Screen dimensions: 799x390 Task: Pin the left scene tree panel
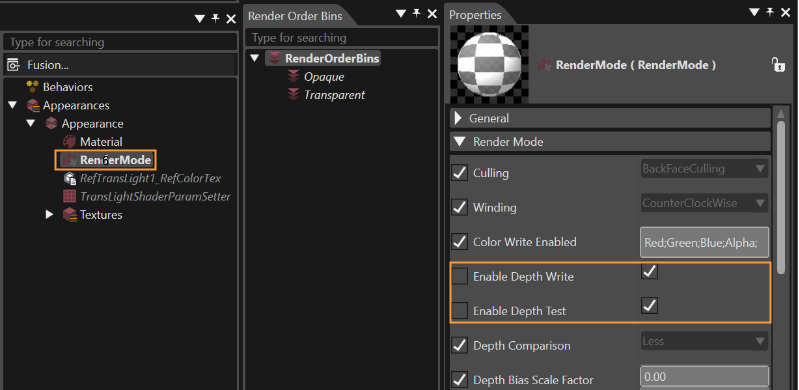(x=215, y=19)
